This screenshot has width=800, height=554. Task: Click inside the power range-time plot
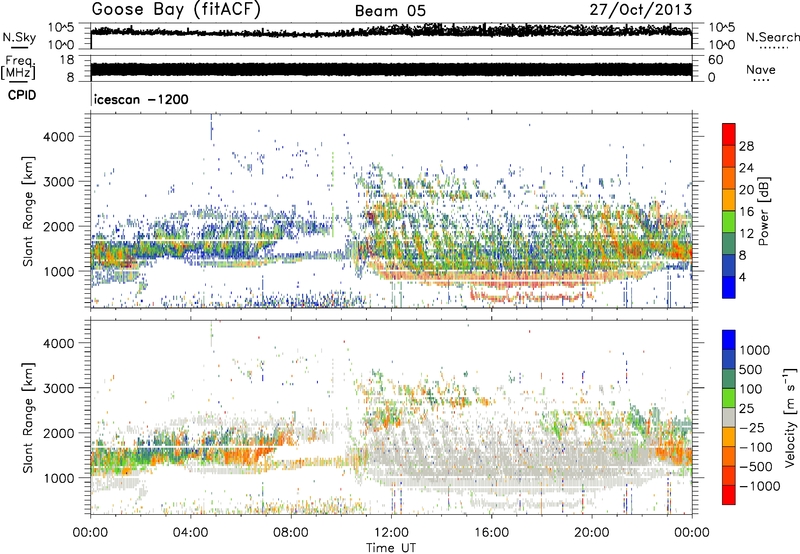click(x=391, y=210)
